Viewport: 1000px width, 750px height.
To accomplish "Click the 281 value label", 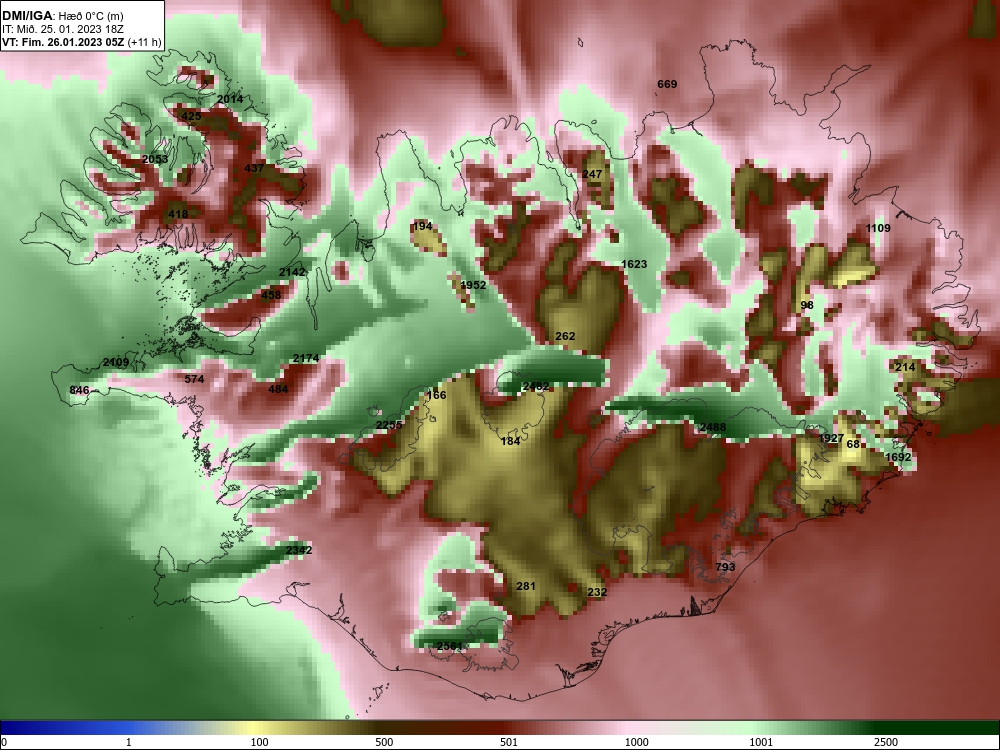I will (x=526, y=586).
